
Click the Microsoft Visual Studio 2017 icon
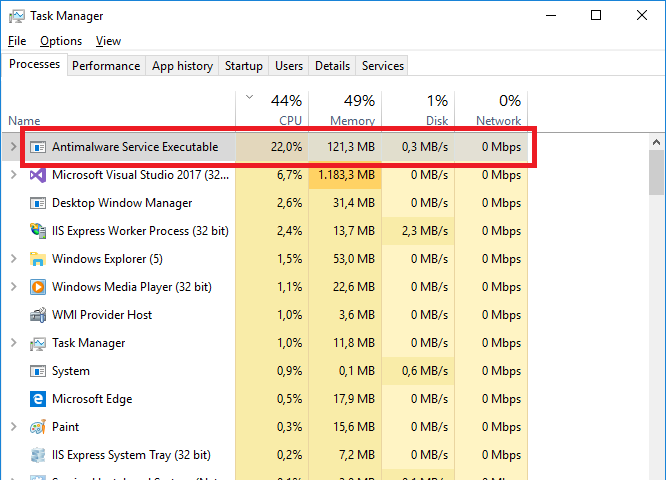point(38,175)
